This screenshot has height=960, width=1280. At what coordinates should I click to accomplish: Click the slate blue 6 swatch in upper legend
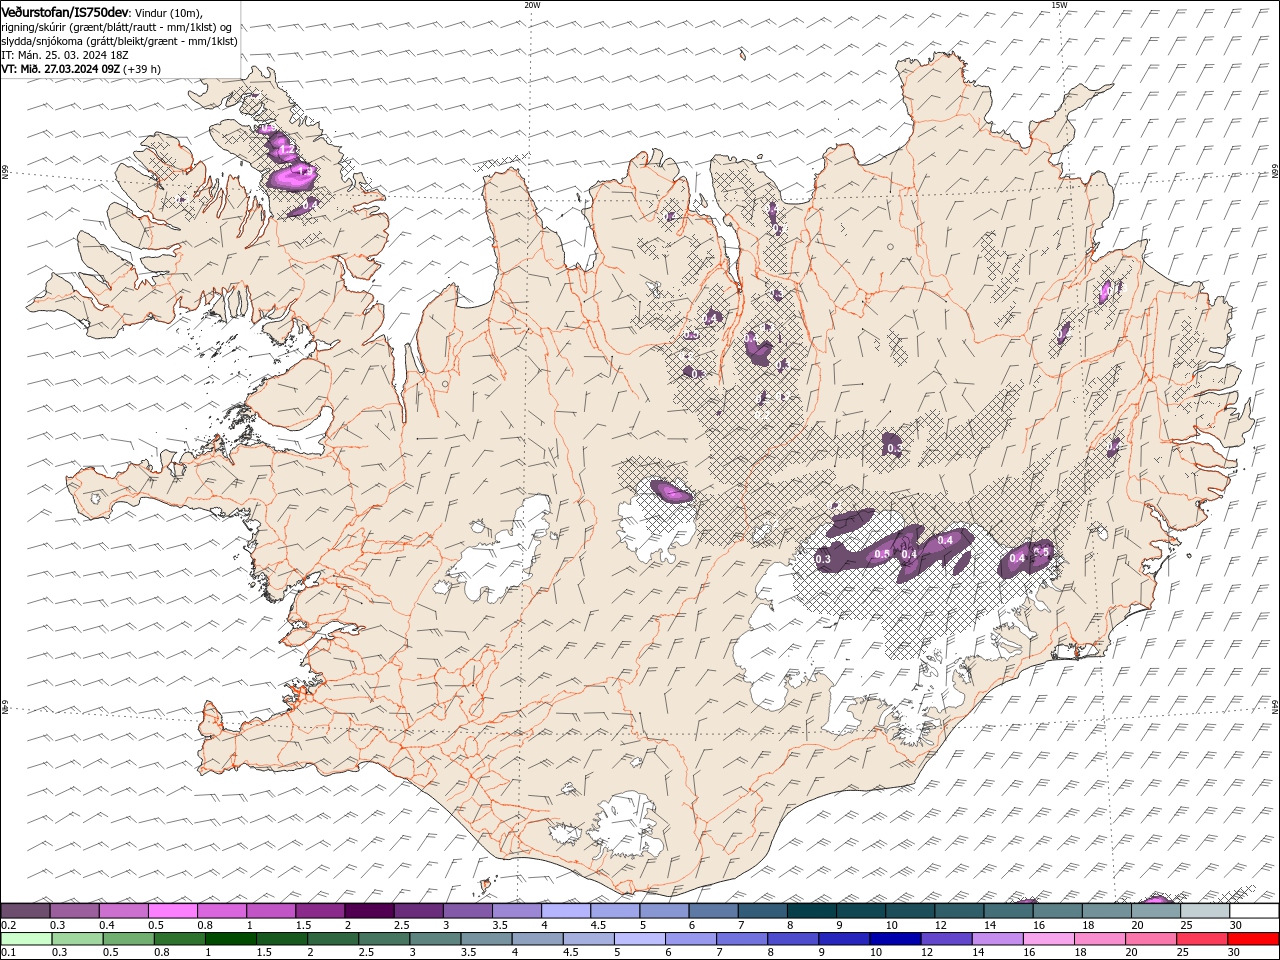pos(712,911)
